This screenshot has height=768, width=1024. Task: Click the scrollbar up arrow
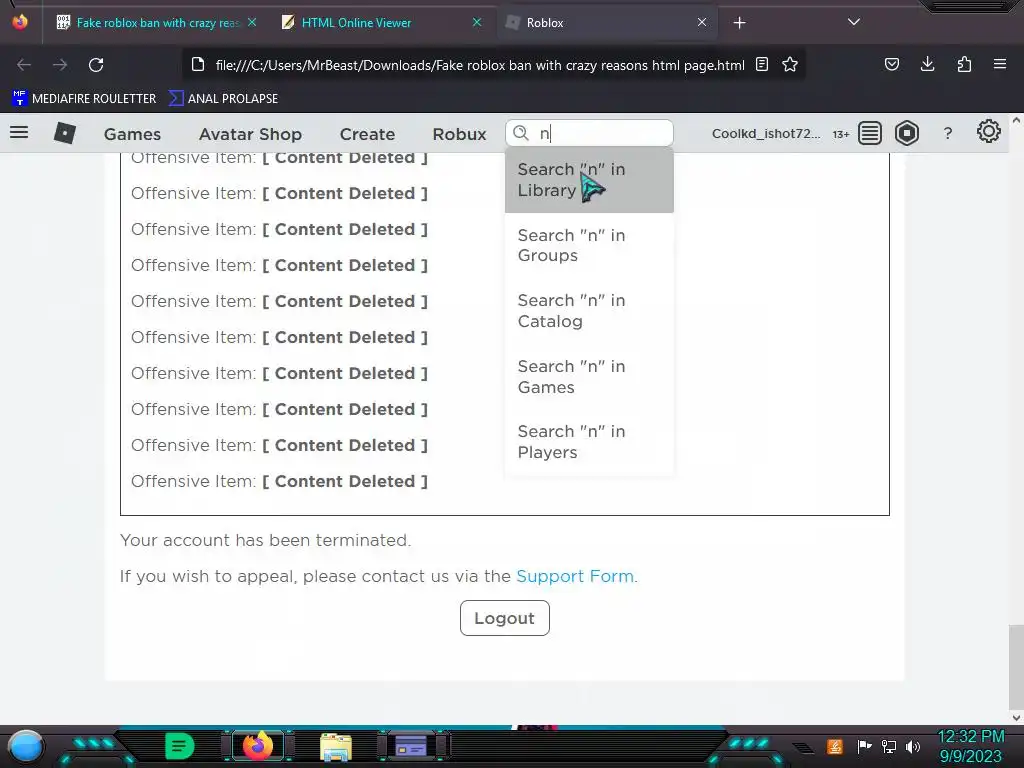[1016, 120]
